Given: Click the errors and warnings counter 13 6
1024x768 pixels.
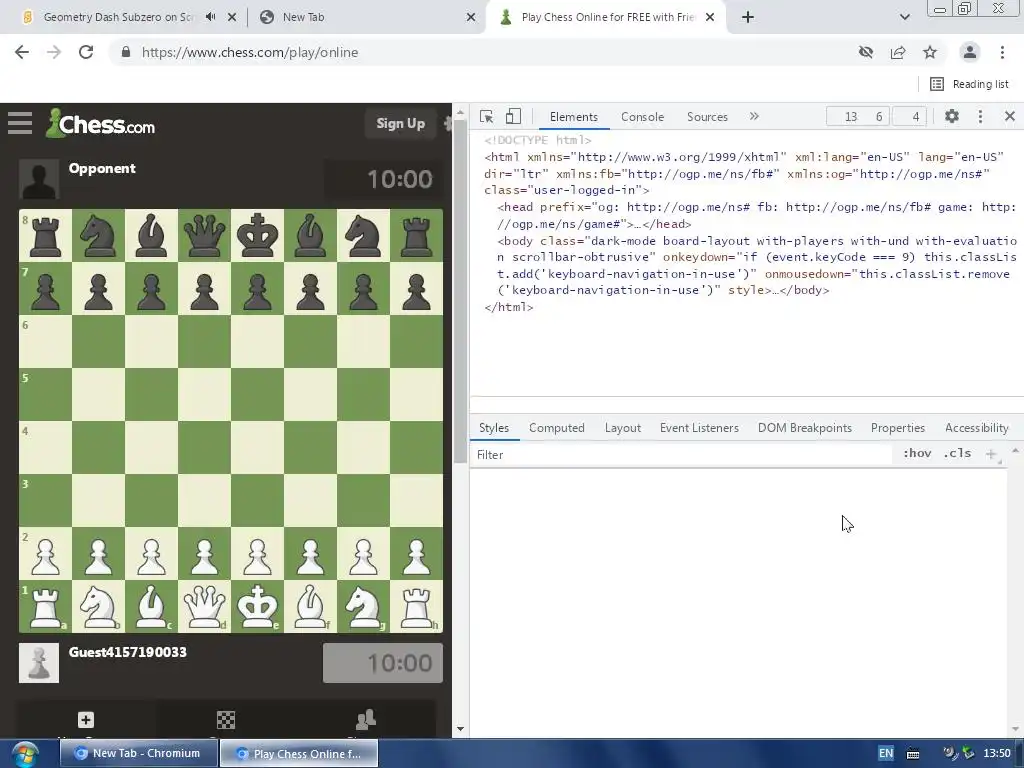Looking at the screenshot, I should (858, 117).
